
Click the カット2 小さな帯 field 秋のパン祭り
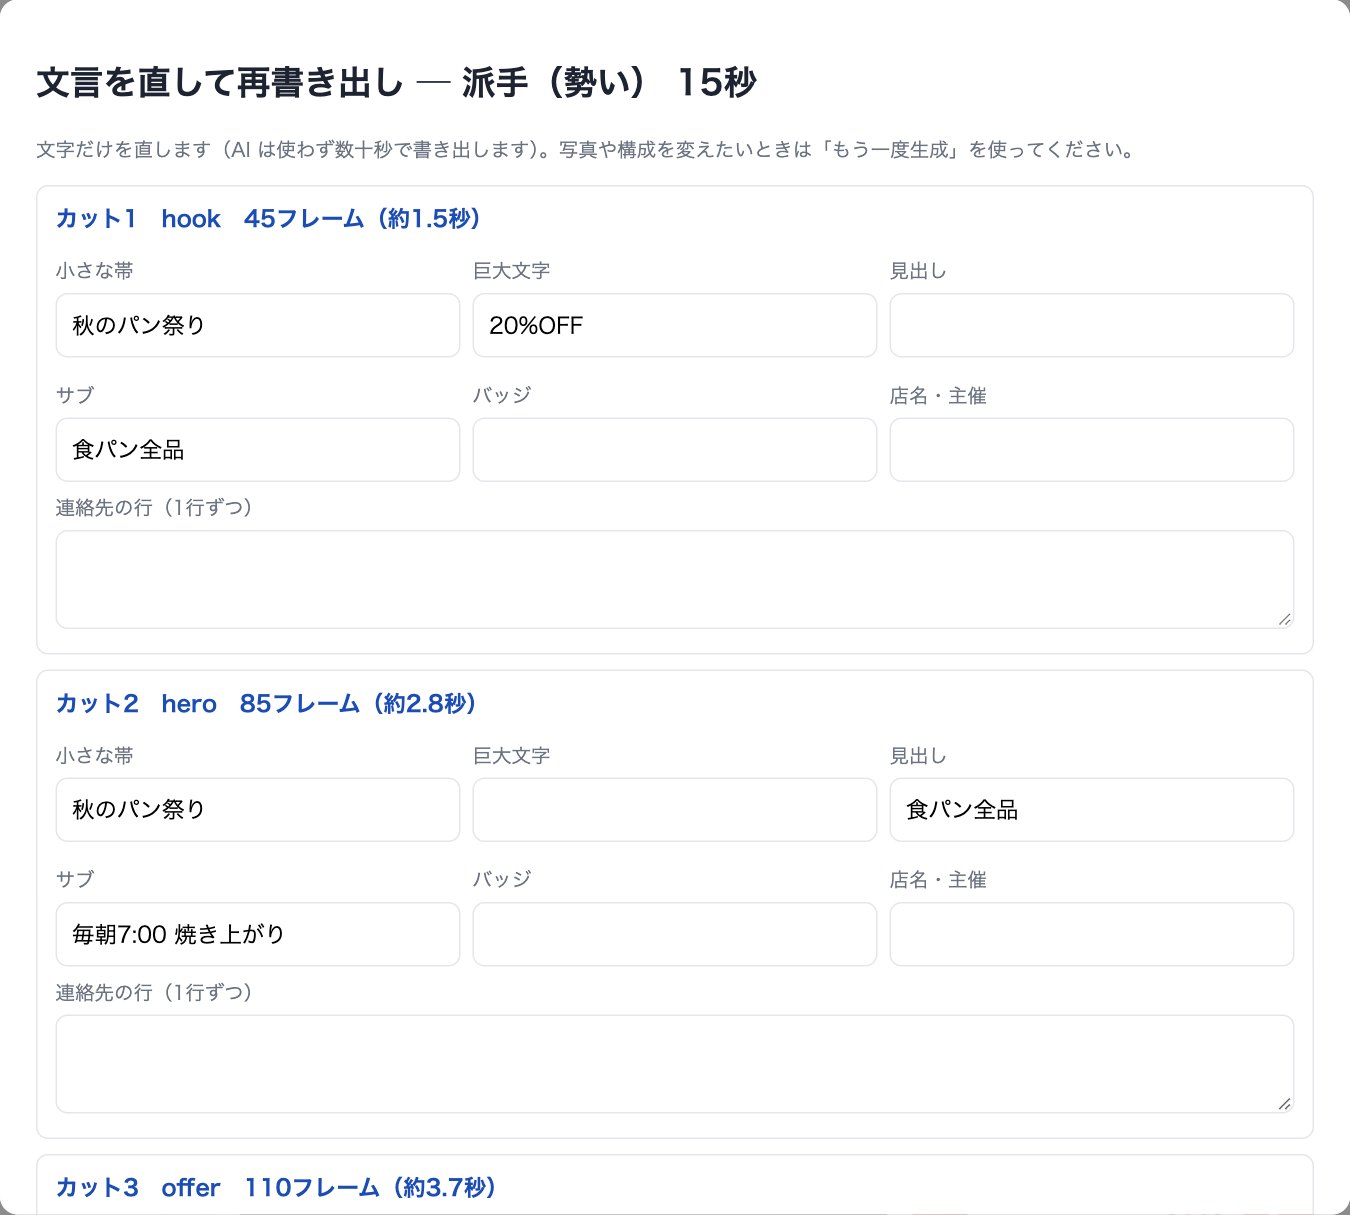(x=258, y=810)
